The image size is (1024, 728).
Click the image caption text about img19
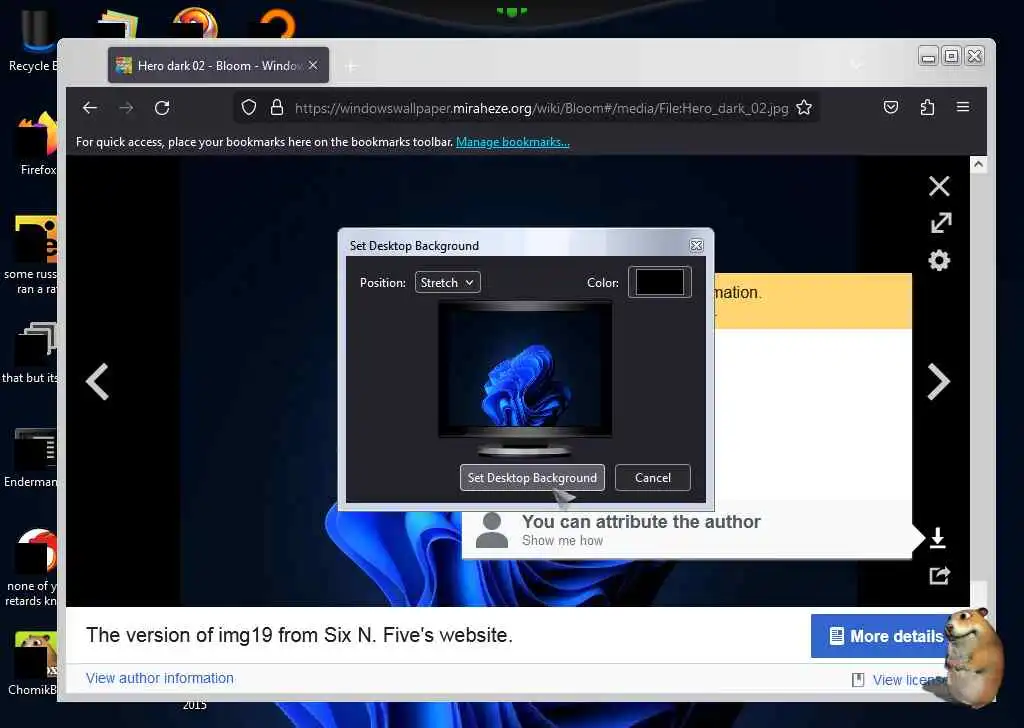(299, 635)
